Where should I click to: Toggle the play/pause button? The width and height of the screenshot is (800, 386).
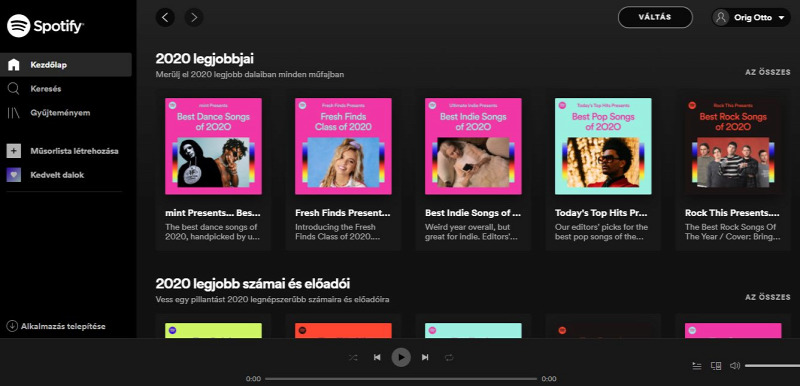(x=401, y=357)
